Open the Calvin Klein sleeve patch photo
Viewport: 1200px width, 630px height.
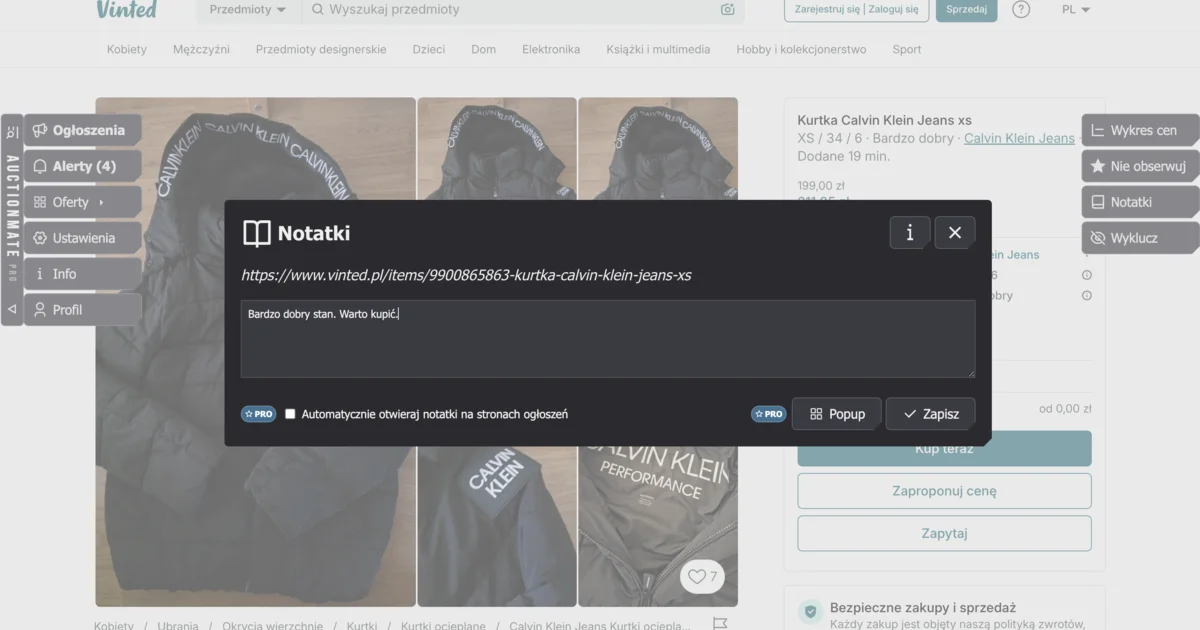(x=497, y=526)
